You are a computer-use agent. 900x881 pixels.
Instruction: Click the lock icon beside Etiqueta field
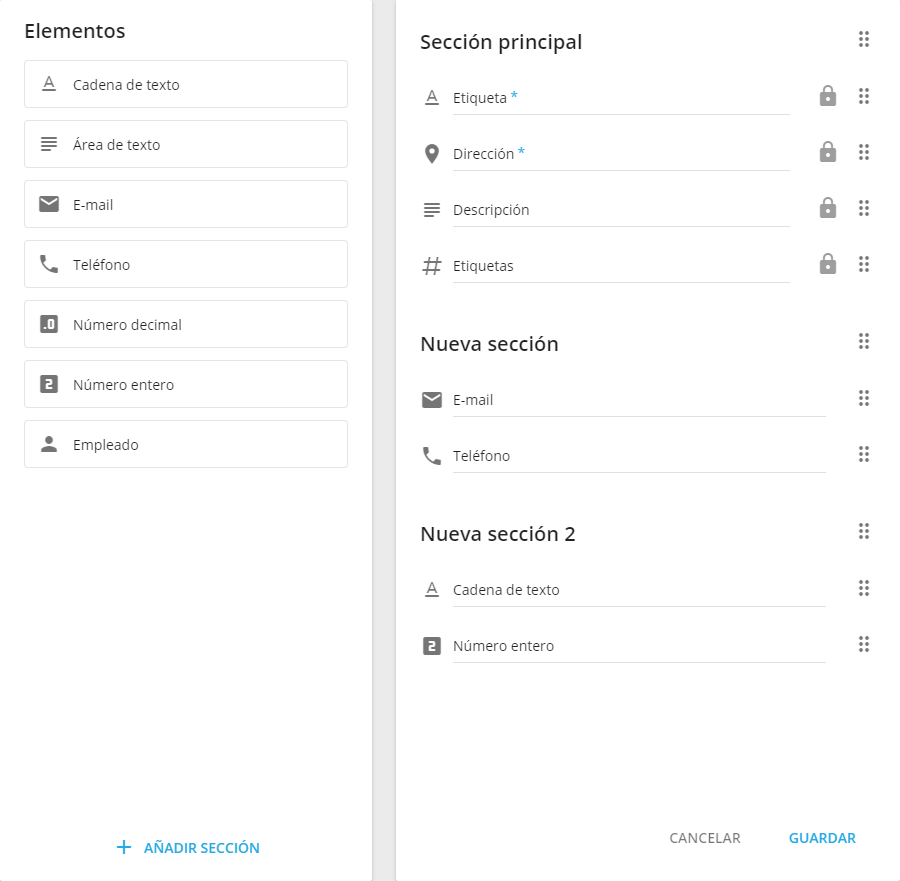click(828, 96)
